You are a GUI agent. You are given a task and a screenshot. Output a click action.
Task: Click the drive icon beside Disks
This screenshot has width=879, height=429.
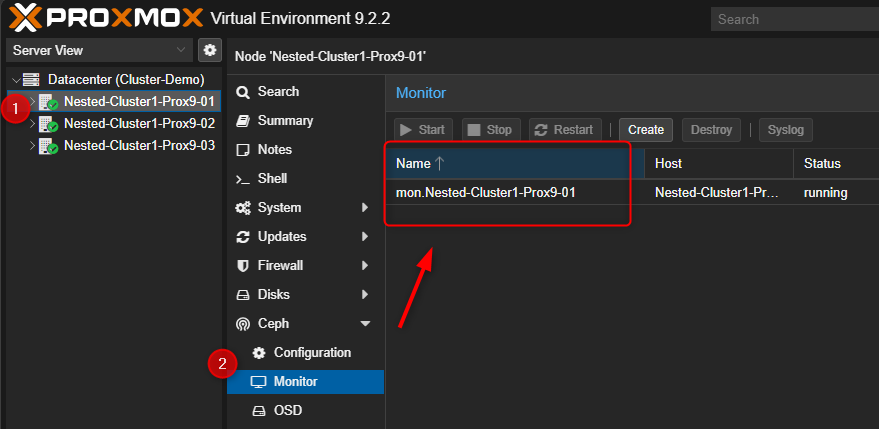point(243,295)
